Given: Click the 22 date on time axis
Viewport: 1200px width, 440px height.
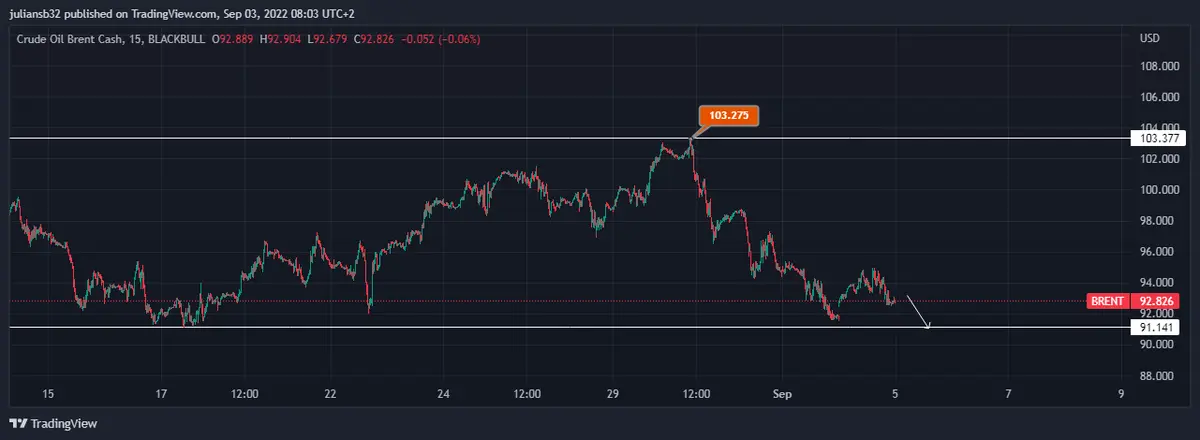Looking at the screenshot, I should (x=331, y=394).
